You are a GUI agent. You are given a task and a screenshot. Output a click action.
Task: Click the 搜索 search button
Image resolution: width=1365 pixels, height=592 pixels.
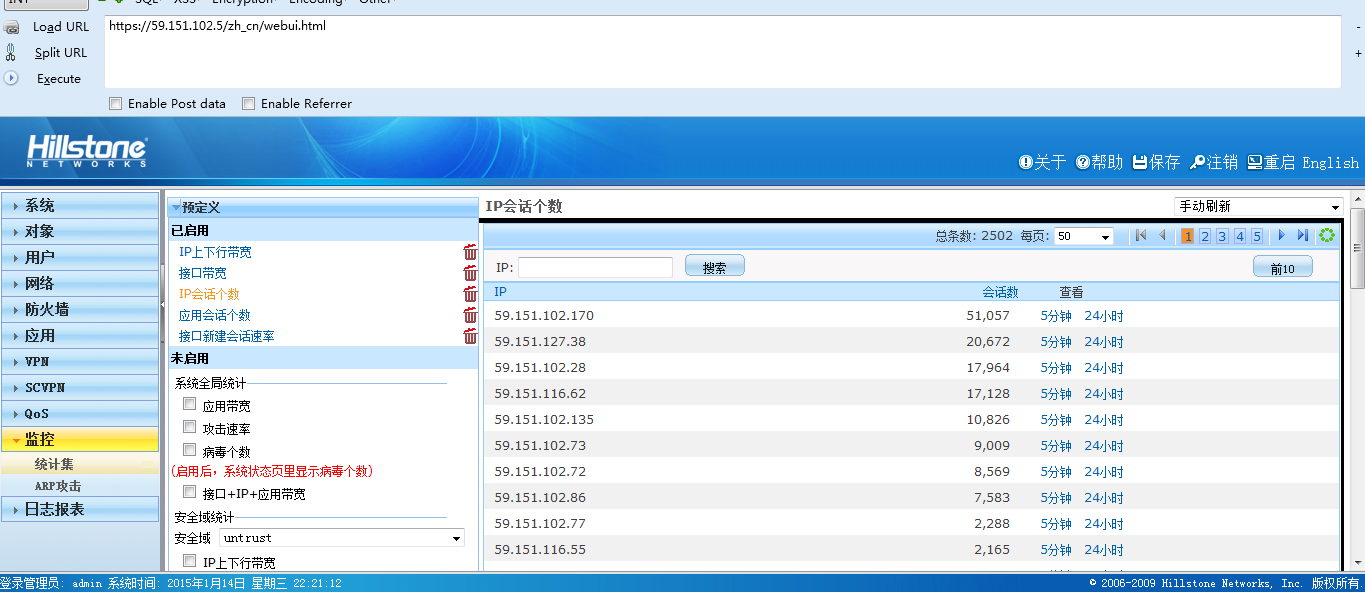point(715,267)
